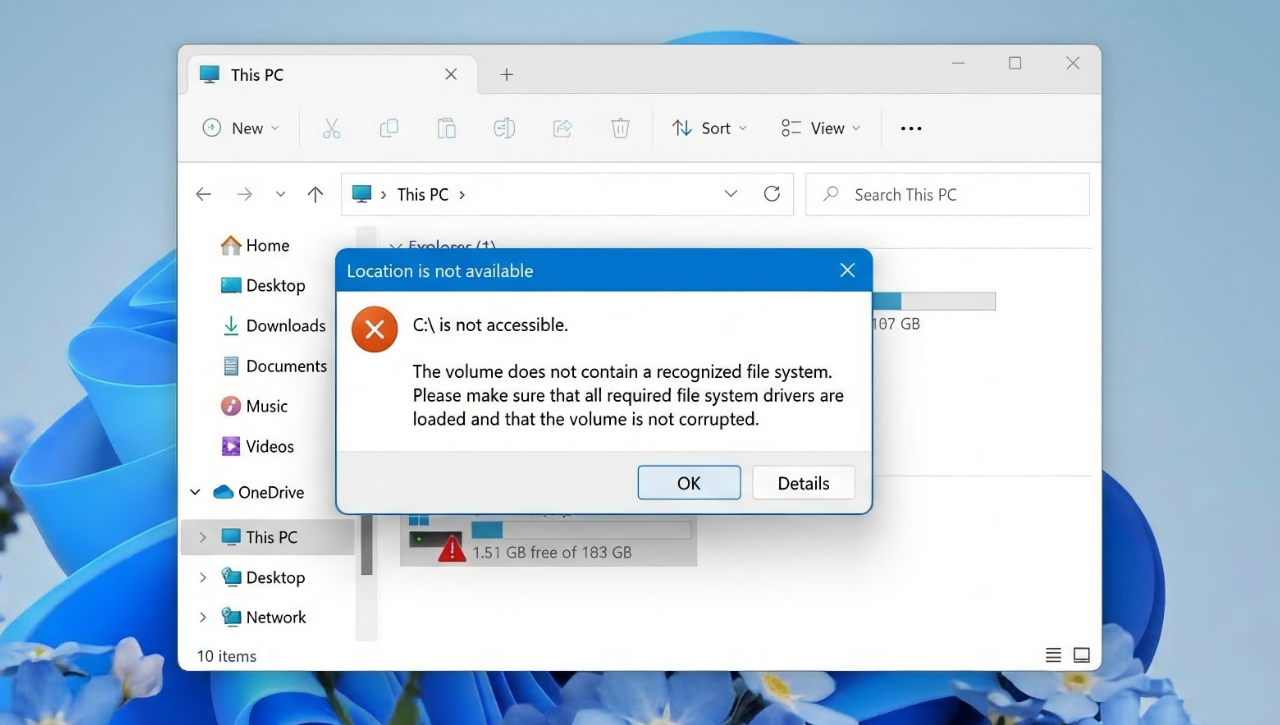Expand the This PC tree item

tap(203, 537)
